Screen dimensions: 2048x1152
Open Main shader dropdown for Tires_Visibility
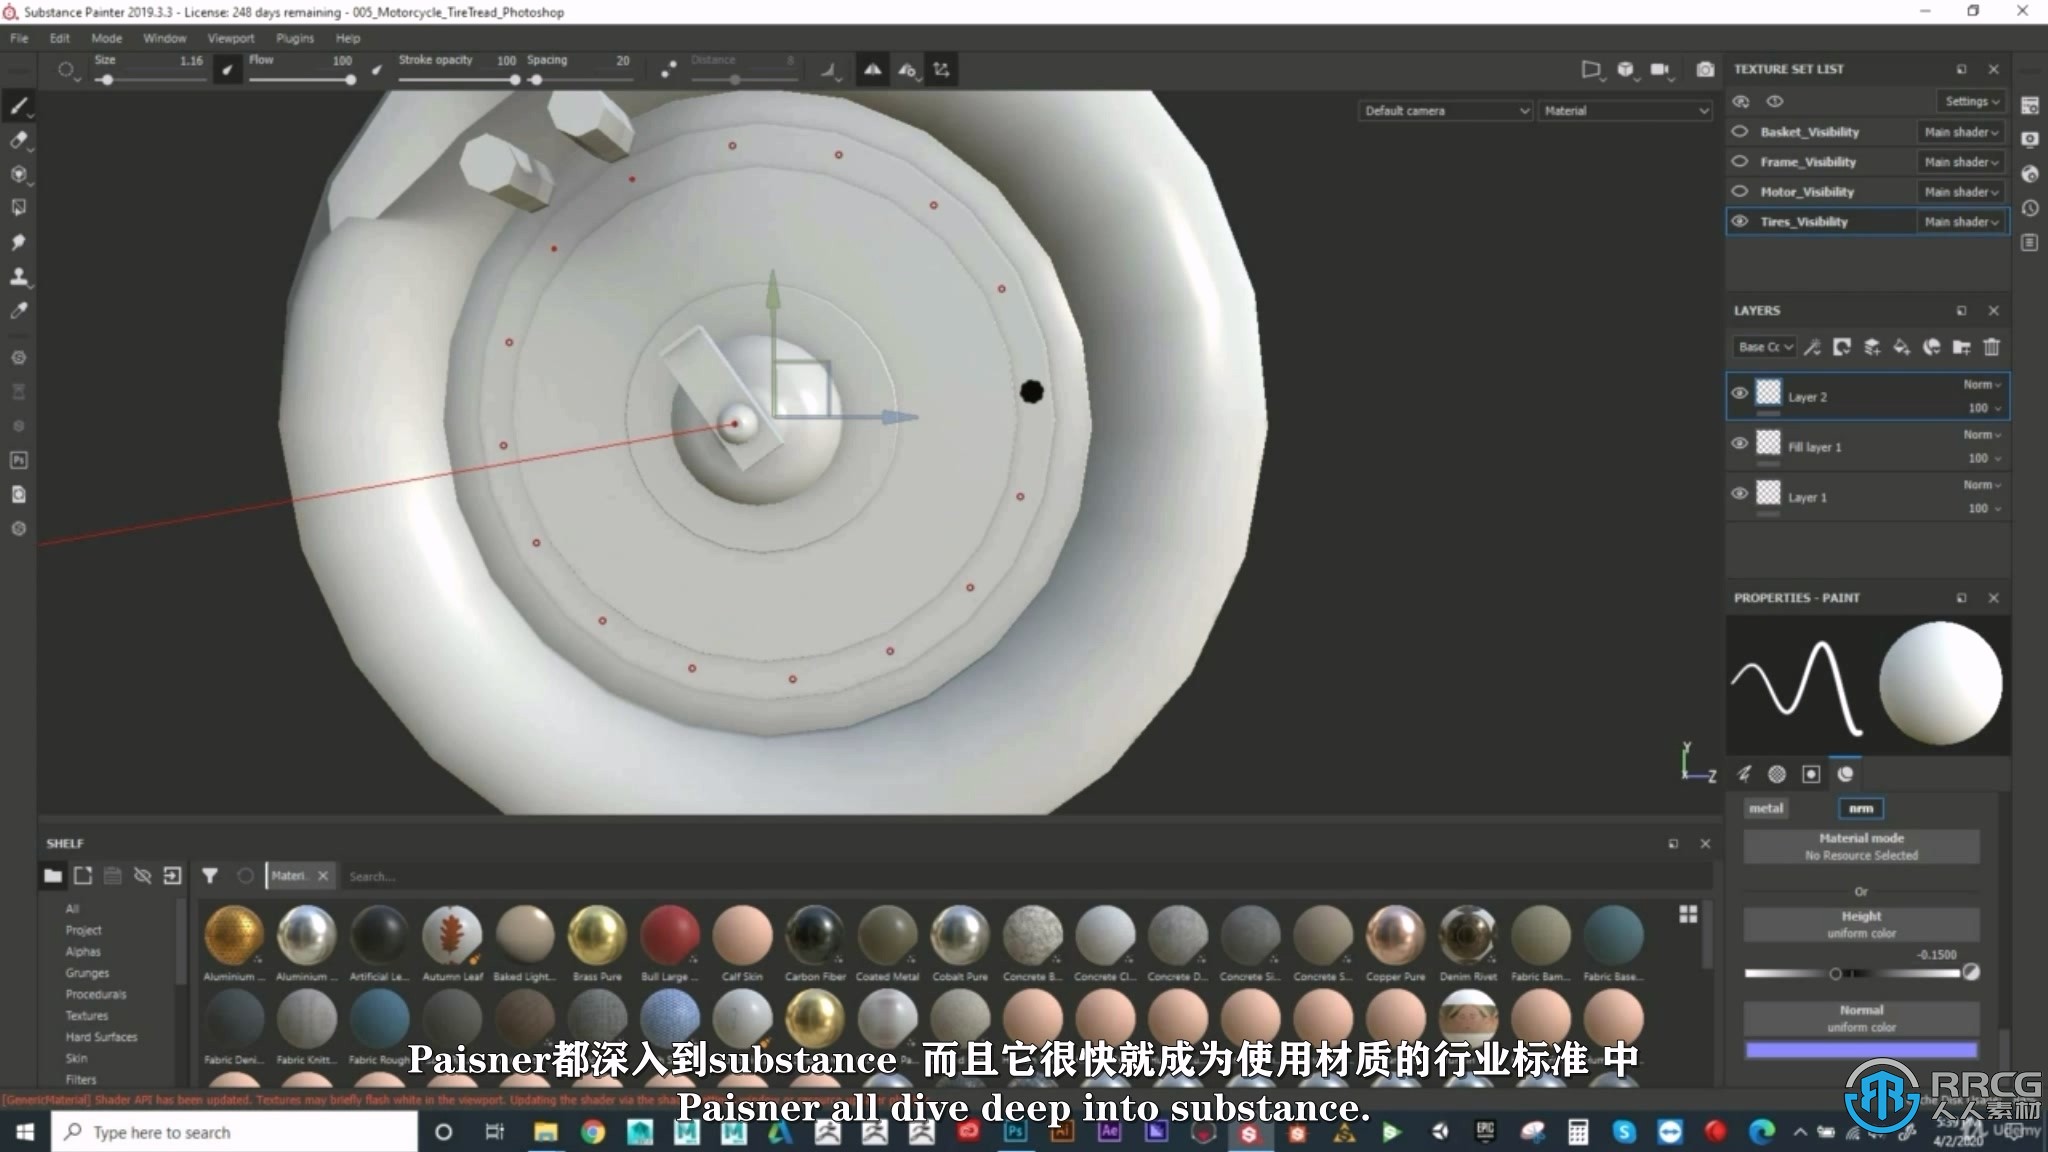point(1961,222)
